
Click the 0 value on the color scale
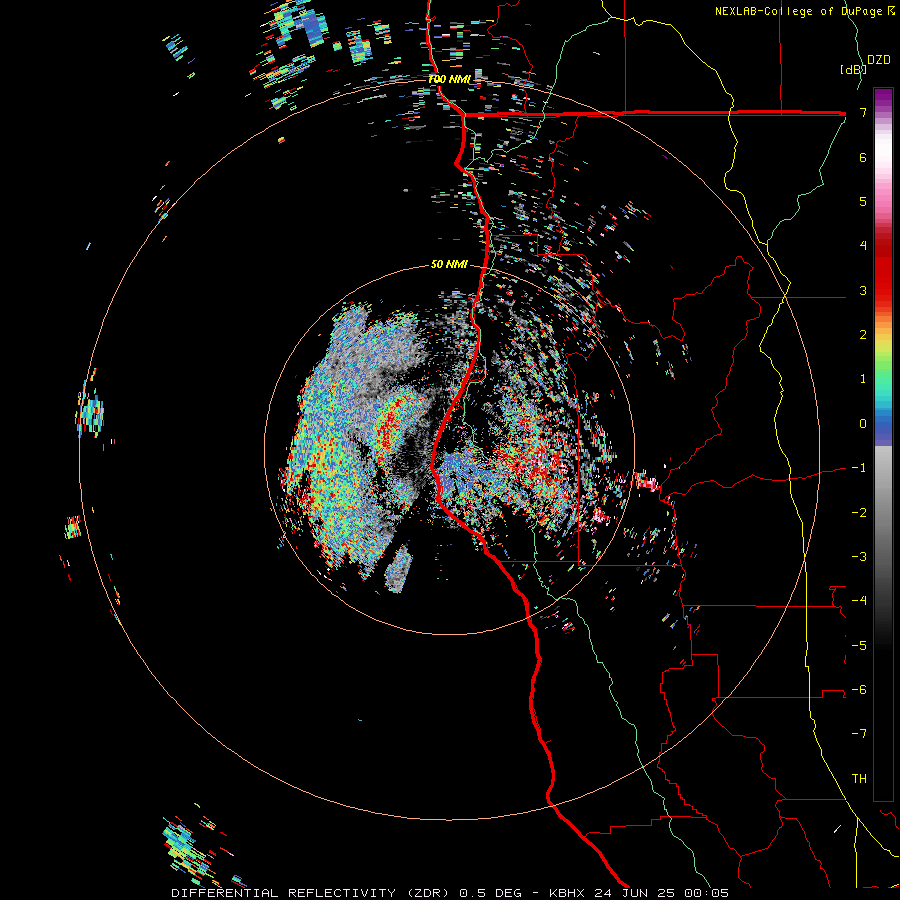coord(863,424)
